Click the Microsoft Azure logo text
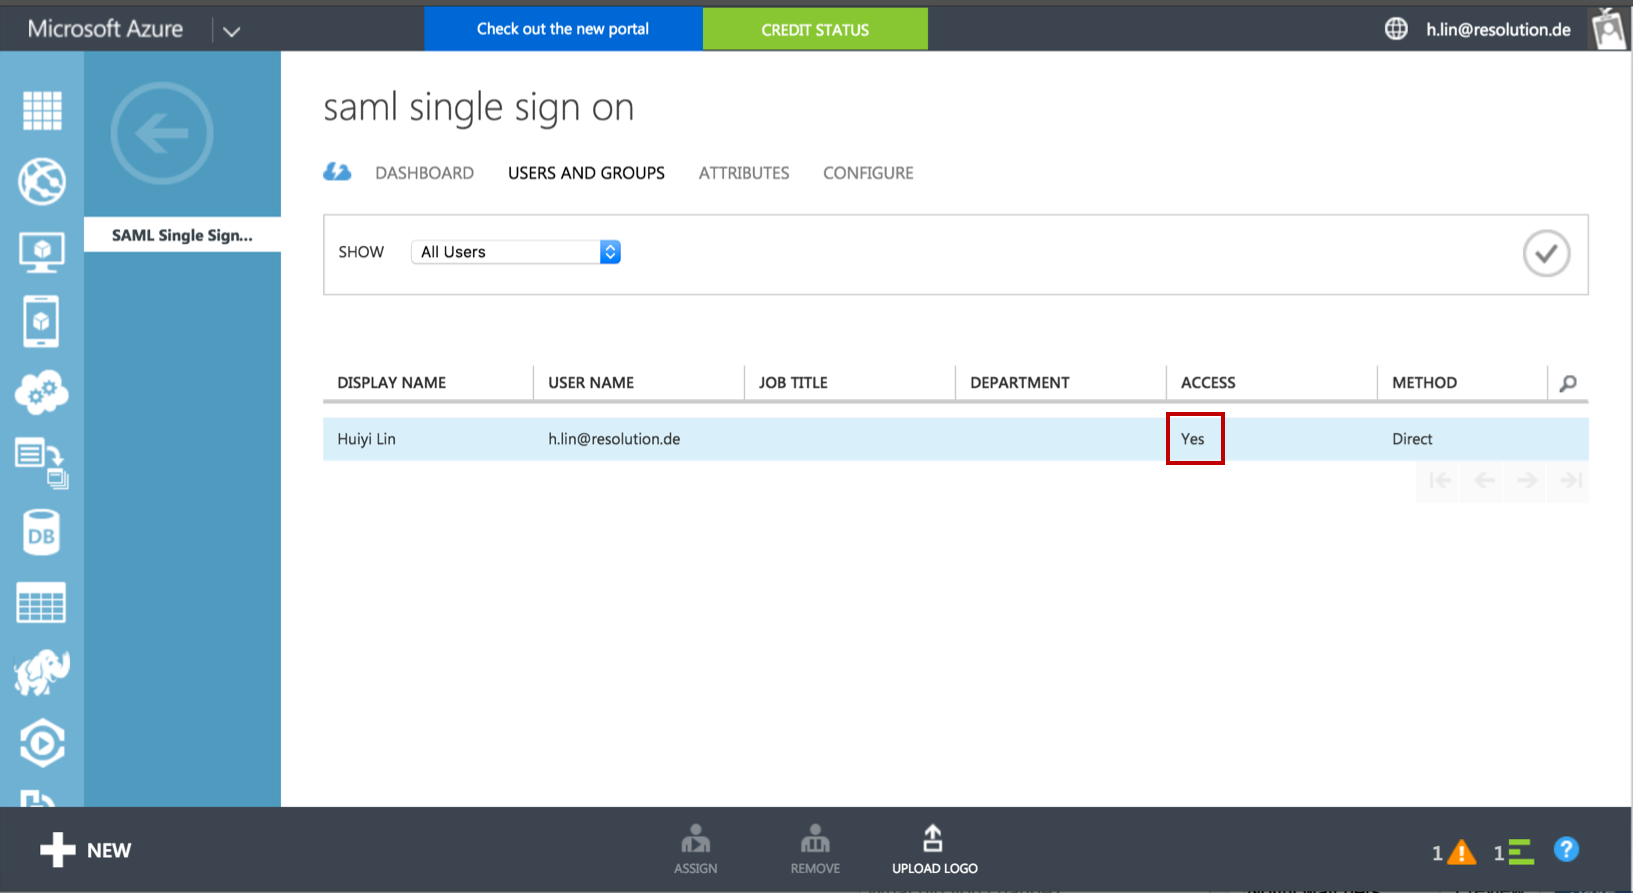 [105, 29]
